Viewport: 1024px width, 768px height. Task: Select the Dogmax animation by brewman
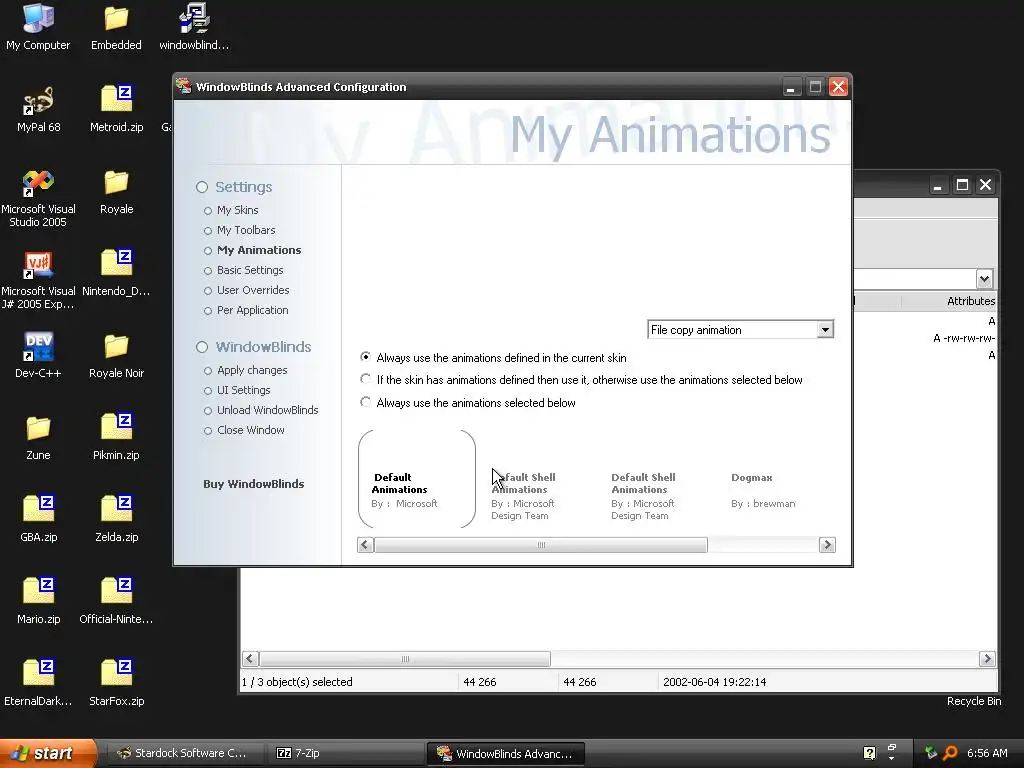[763, 490]
